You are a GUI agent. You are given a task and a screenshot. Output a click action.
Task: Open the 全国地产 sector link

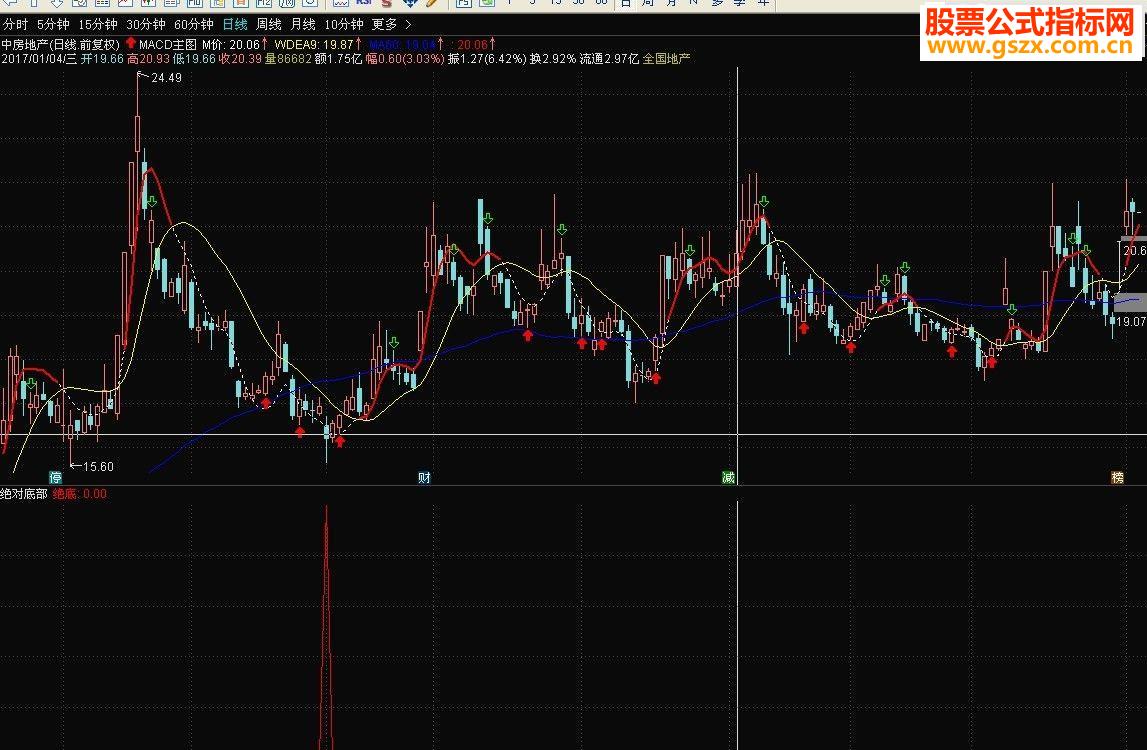(666, 59)
